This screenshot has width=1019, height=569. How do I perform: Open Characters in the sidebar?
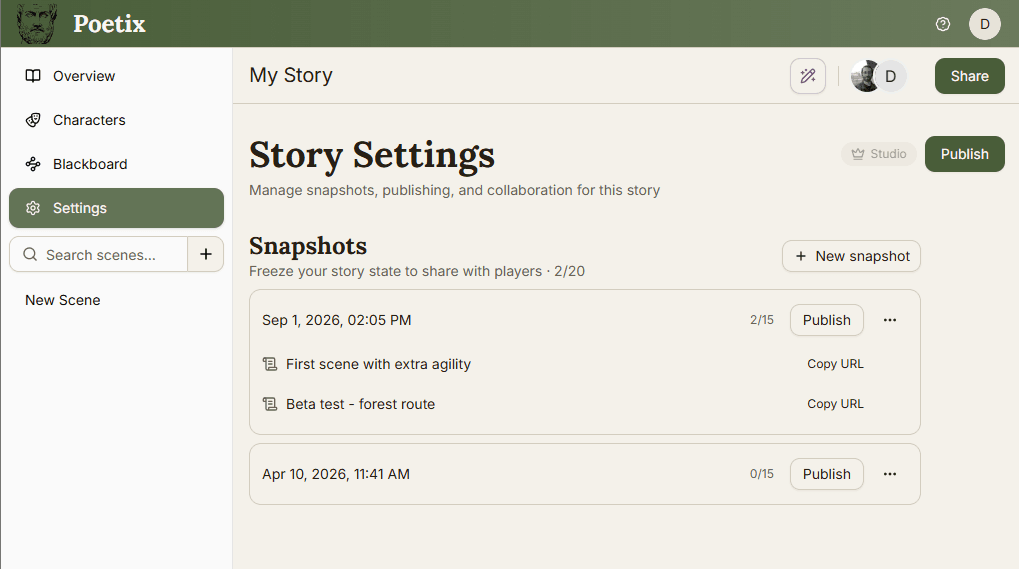pyautogui.click(x=116, y=120)
